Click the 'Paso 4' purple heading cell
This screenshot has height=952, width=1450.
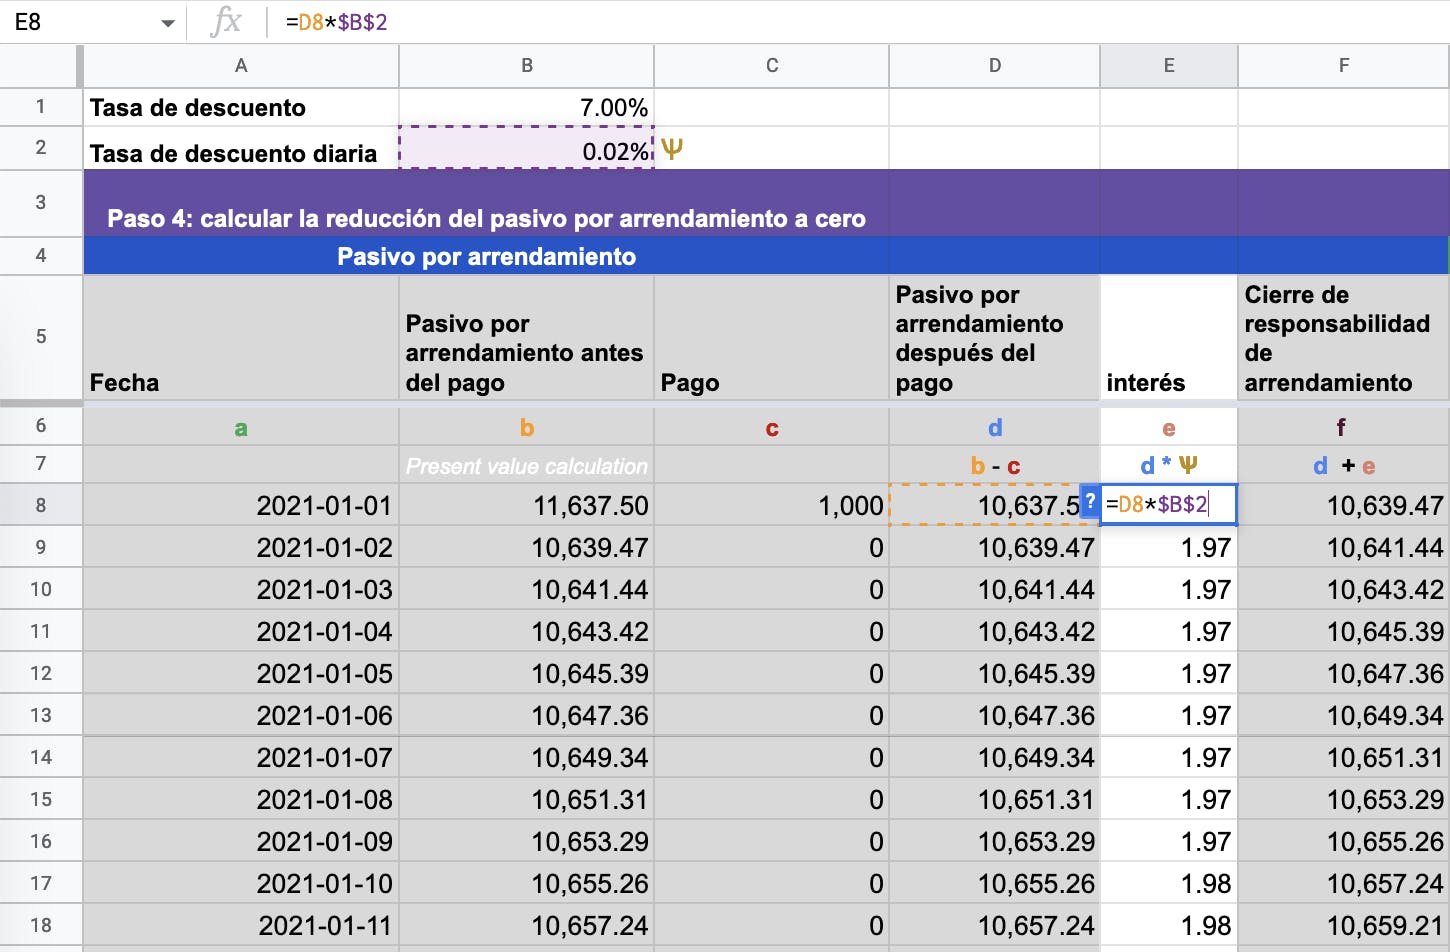486,203
